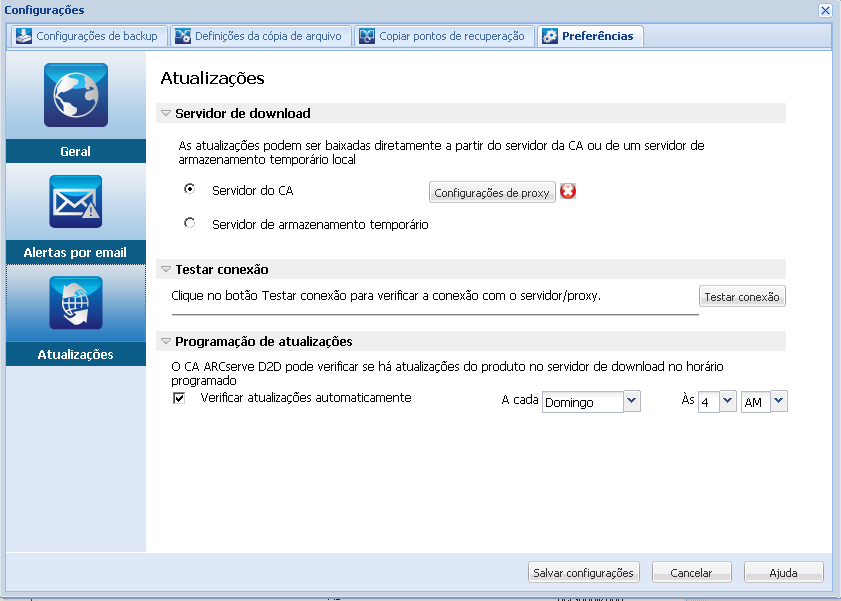Image resolution: width=841 pixels, height=601 pixels.
Task: Click the Domingo day field
Action: [582, 402]
